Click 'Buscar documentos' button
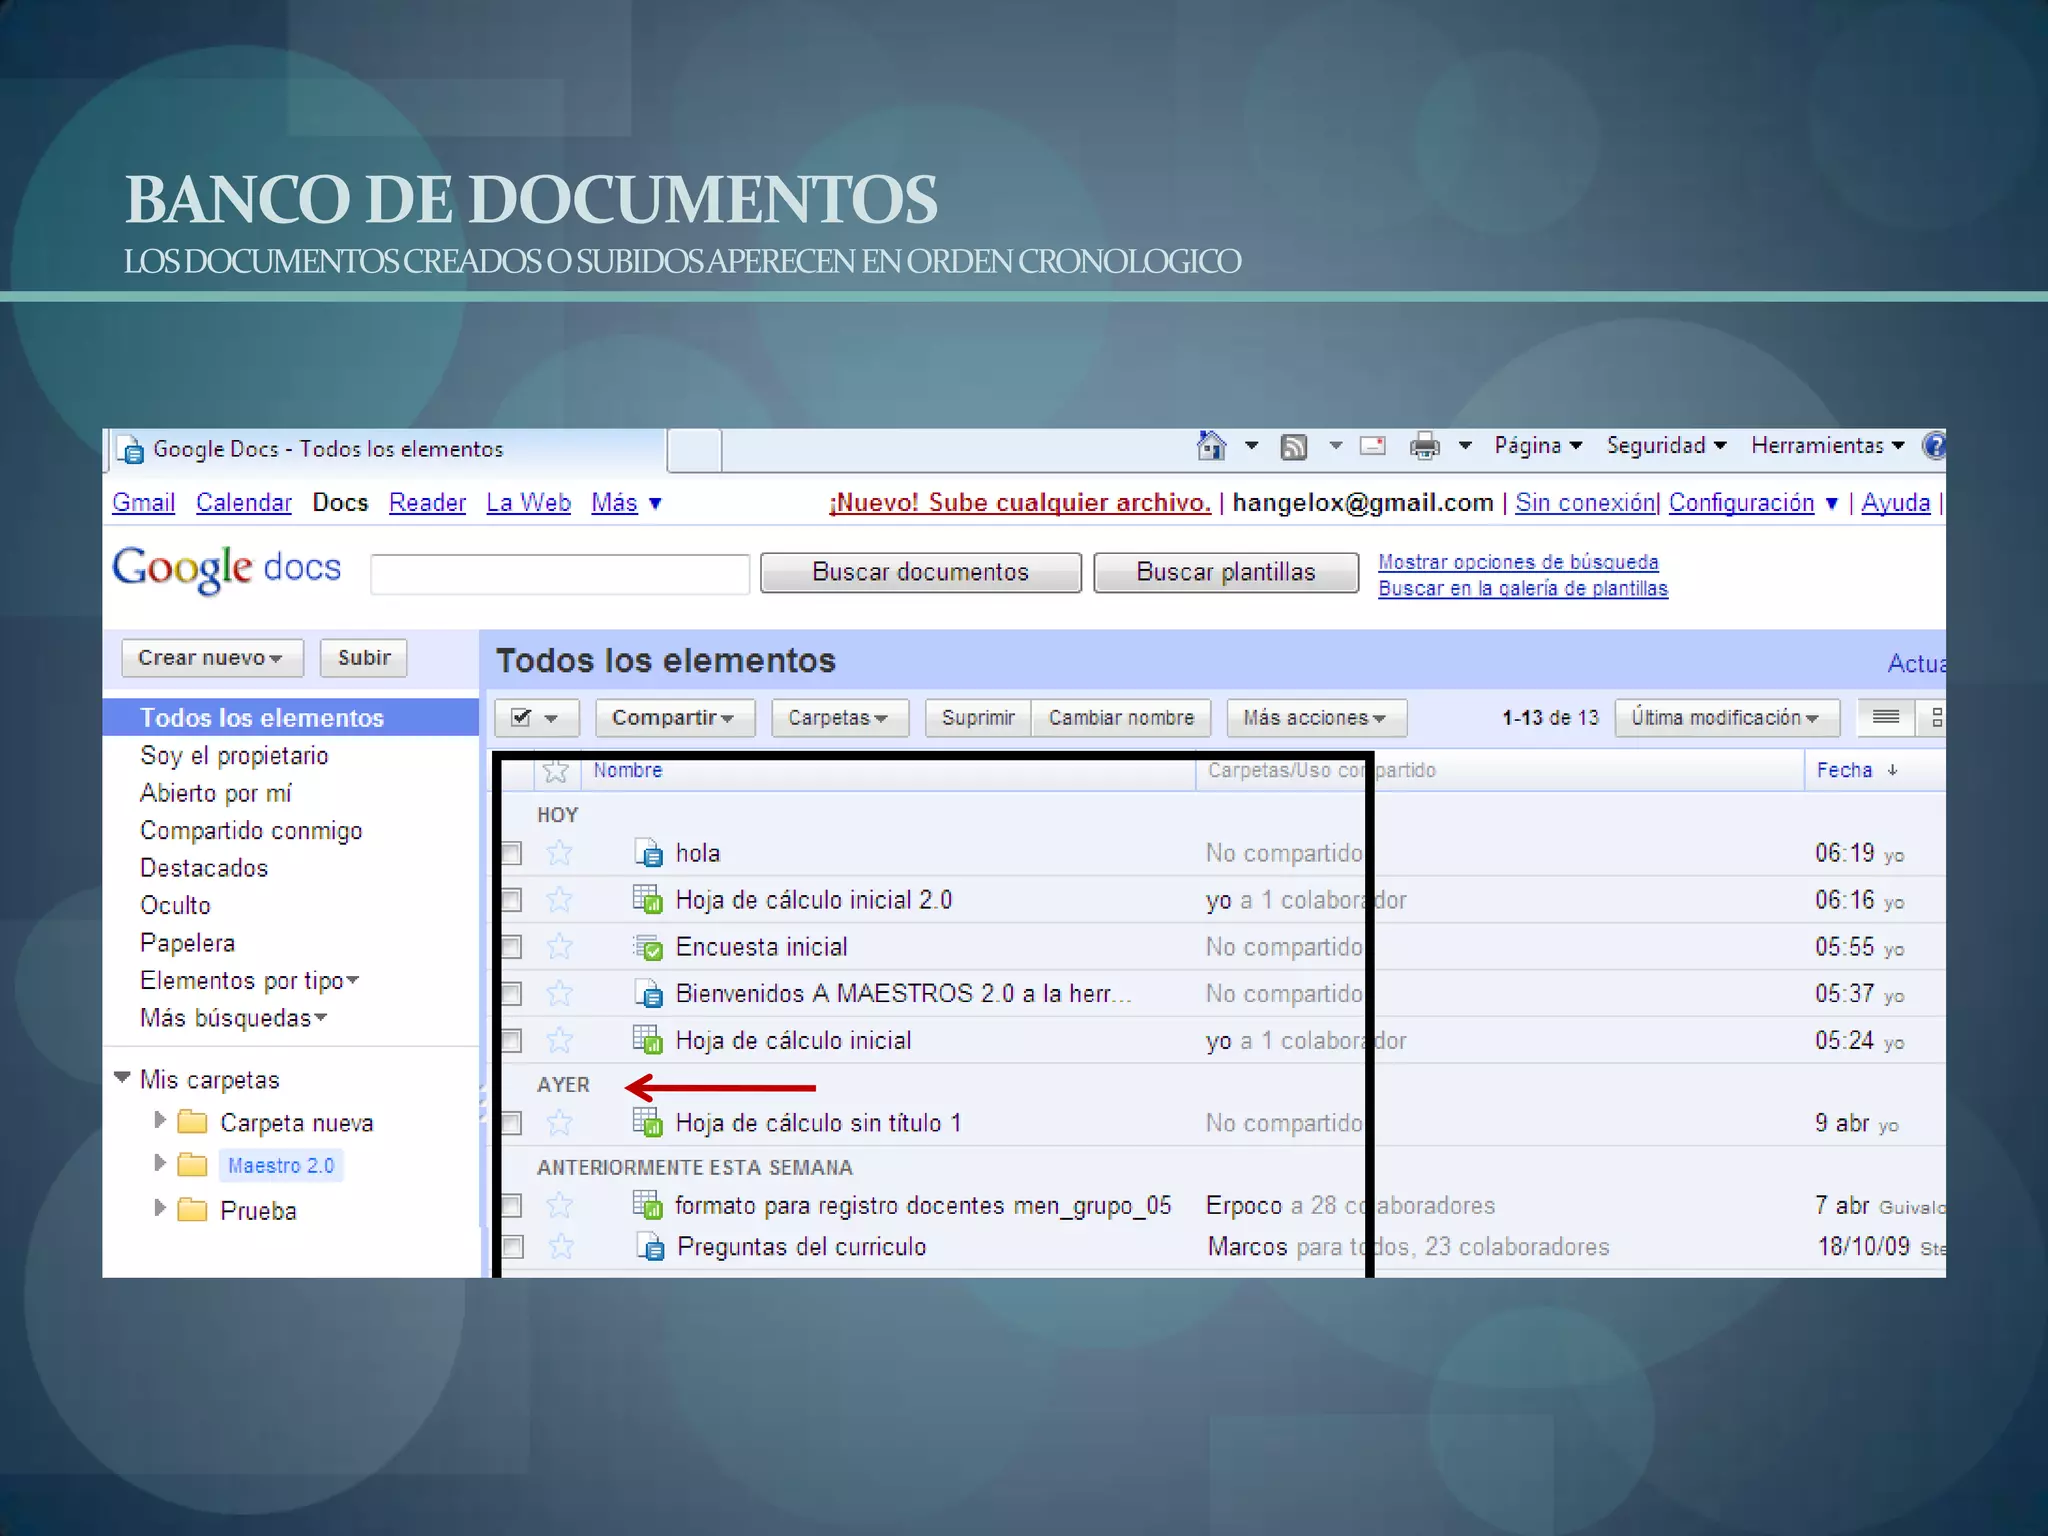 pos(921,572)
